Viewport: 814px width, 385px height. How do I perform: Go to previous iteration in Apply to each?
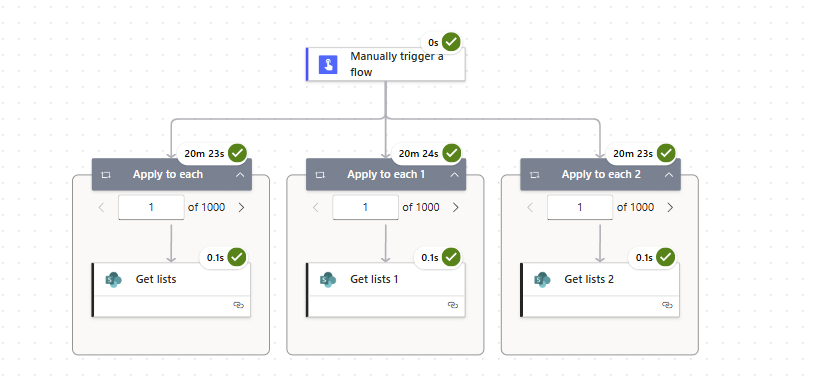point(101,208)
